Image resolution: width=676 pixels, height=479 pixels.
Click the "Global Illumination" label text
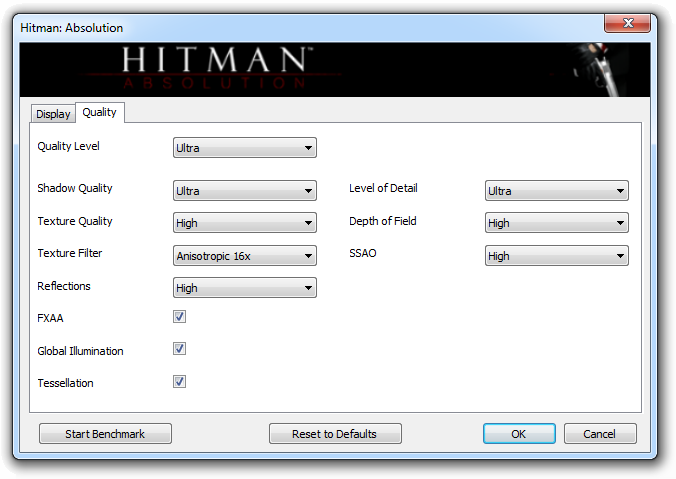(80, 351)
